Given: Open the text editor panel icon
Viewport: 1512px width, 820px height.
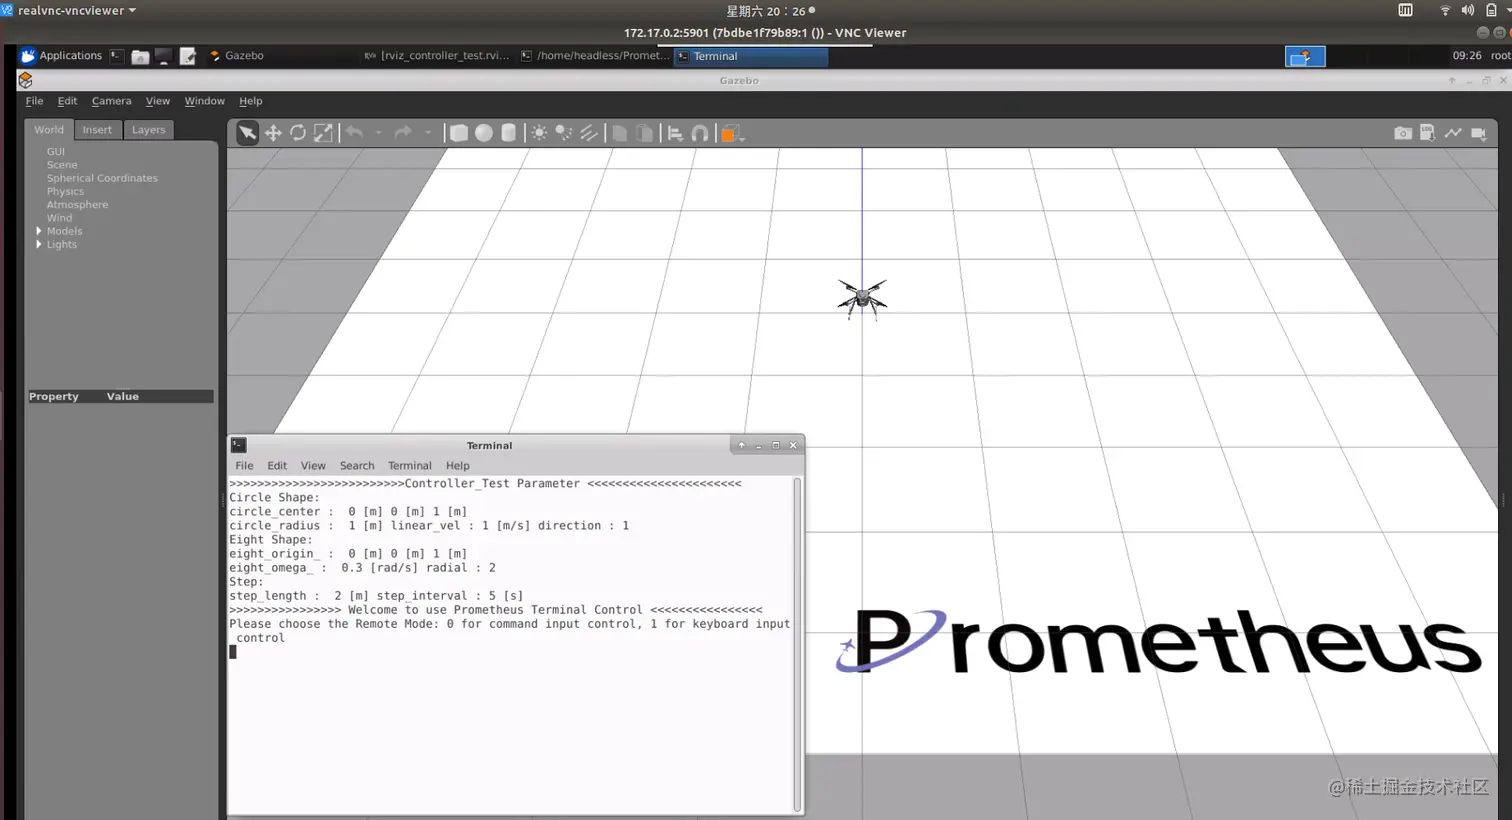Looking at the screenshot, I should coord(187,57).
